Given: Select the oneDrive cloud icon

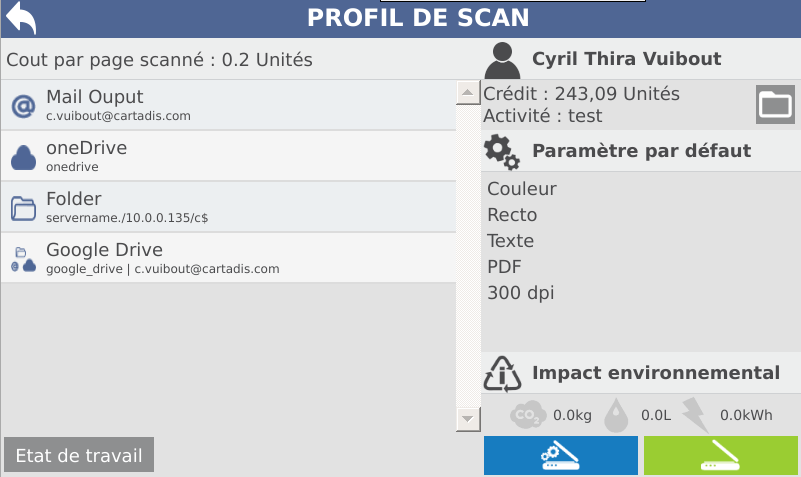Looking at the screenshot, I should click(x=23, y=157).
